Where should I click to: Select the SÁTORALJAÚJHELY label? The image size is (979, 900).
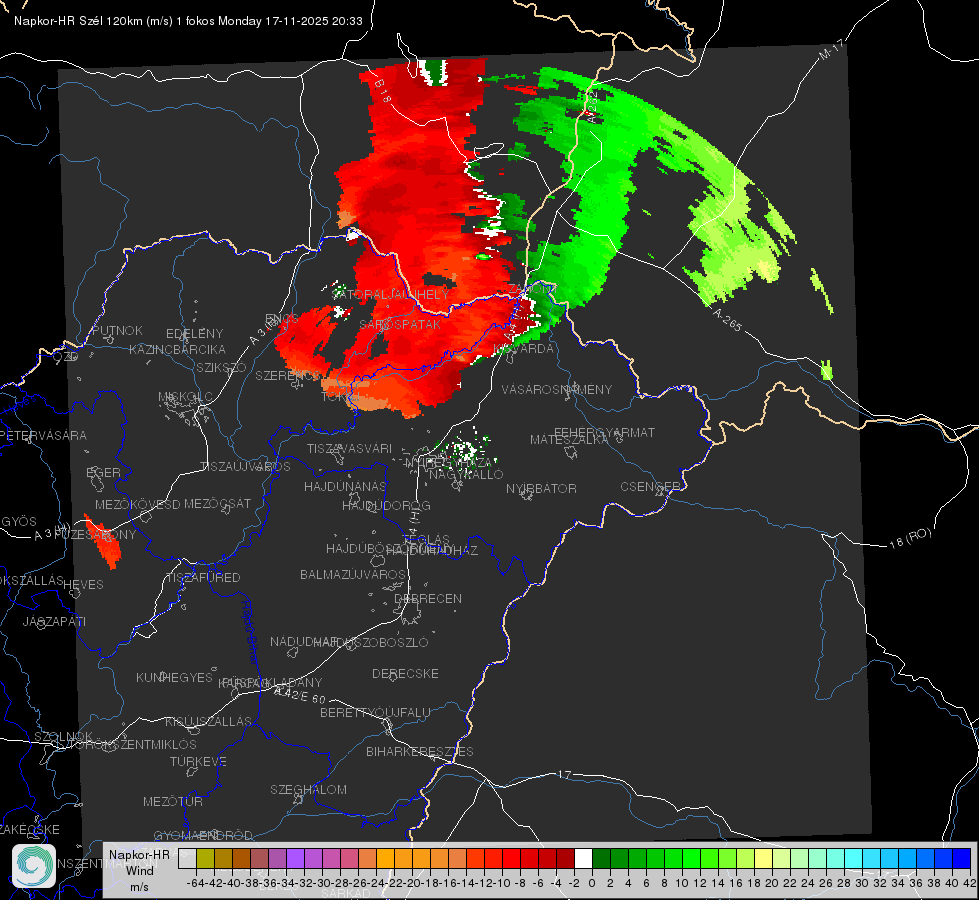pyautogui.click(x=391, y=294)
